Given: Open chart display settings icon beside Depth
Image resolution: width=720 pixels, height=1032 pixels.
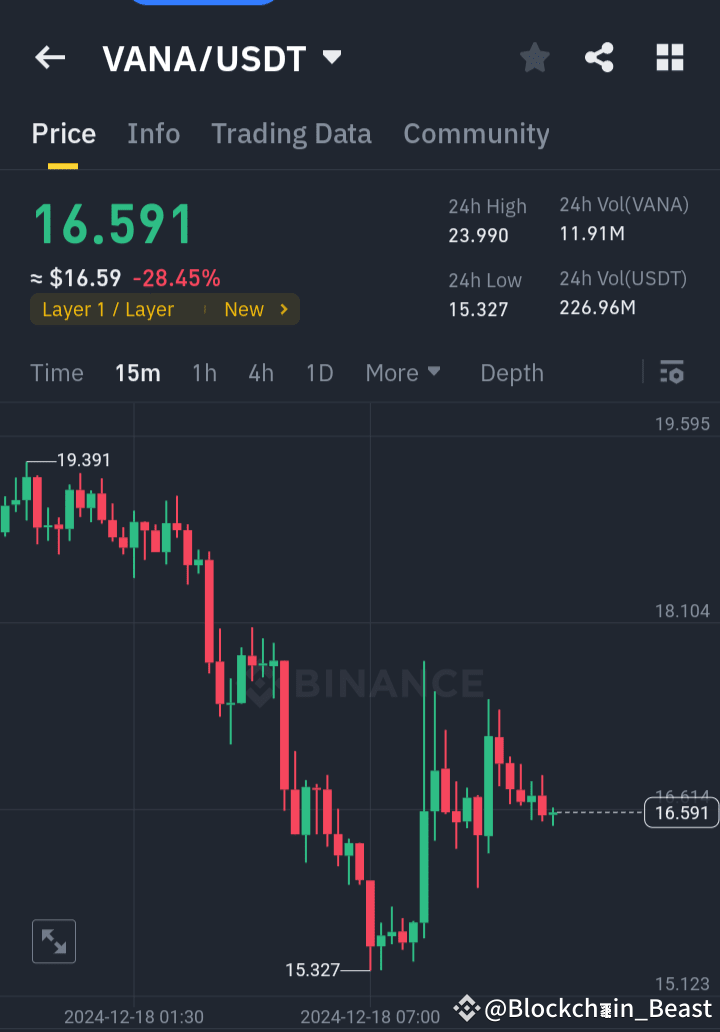Looking at the screenshot, I should point(671,372).
